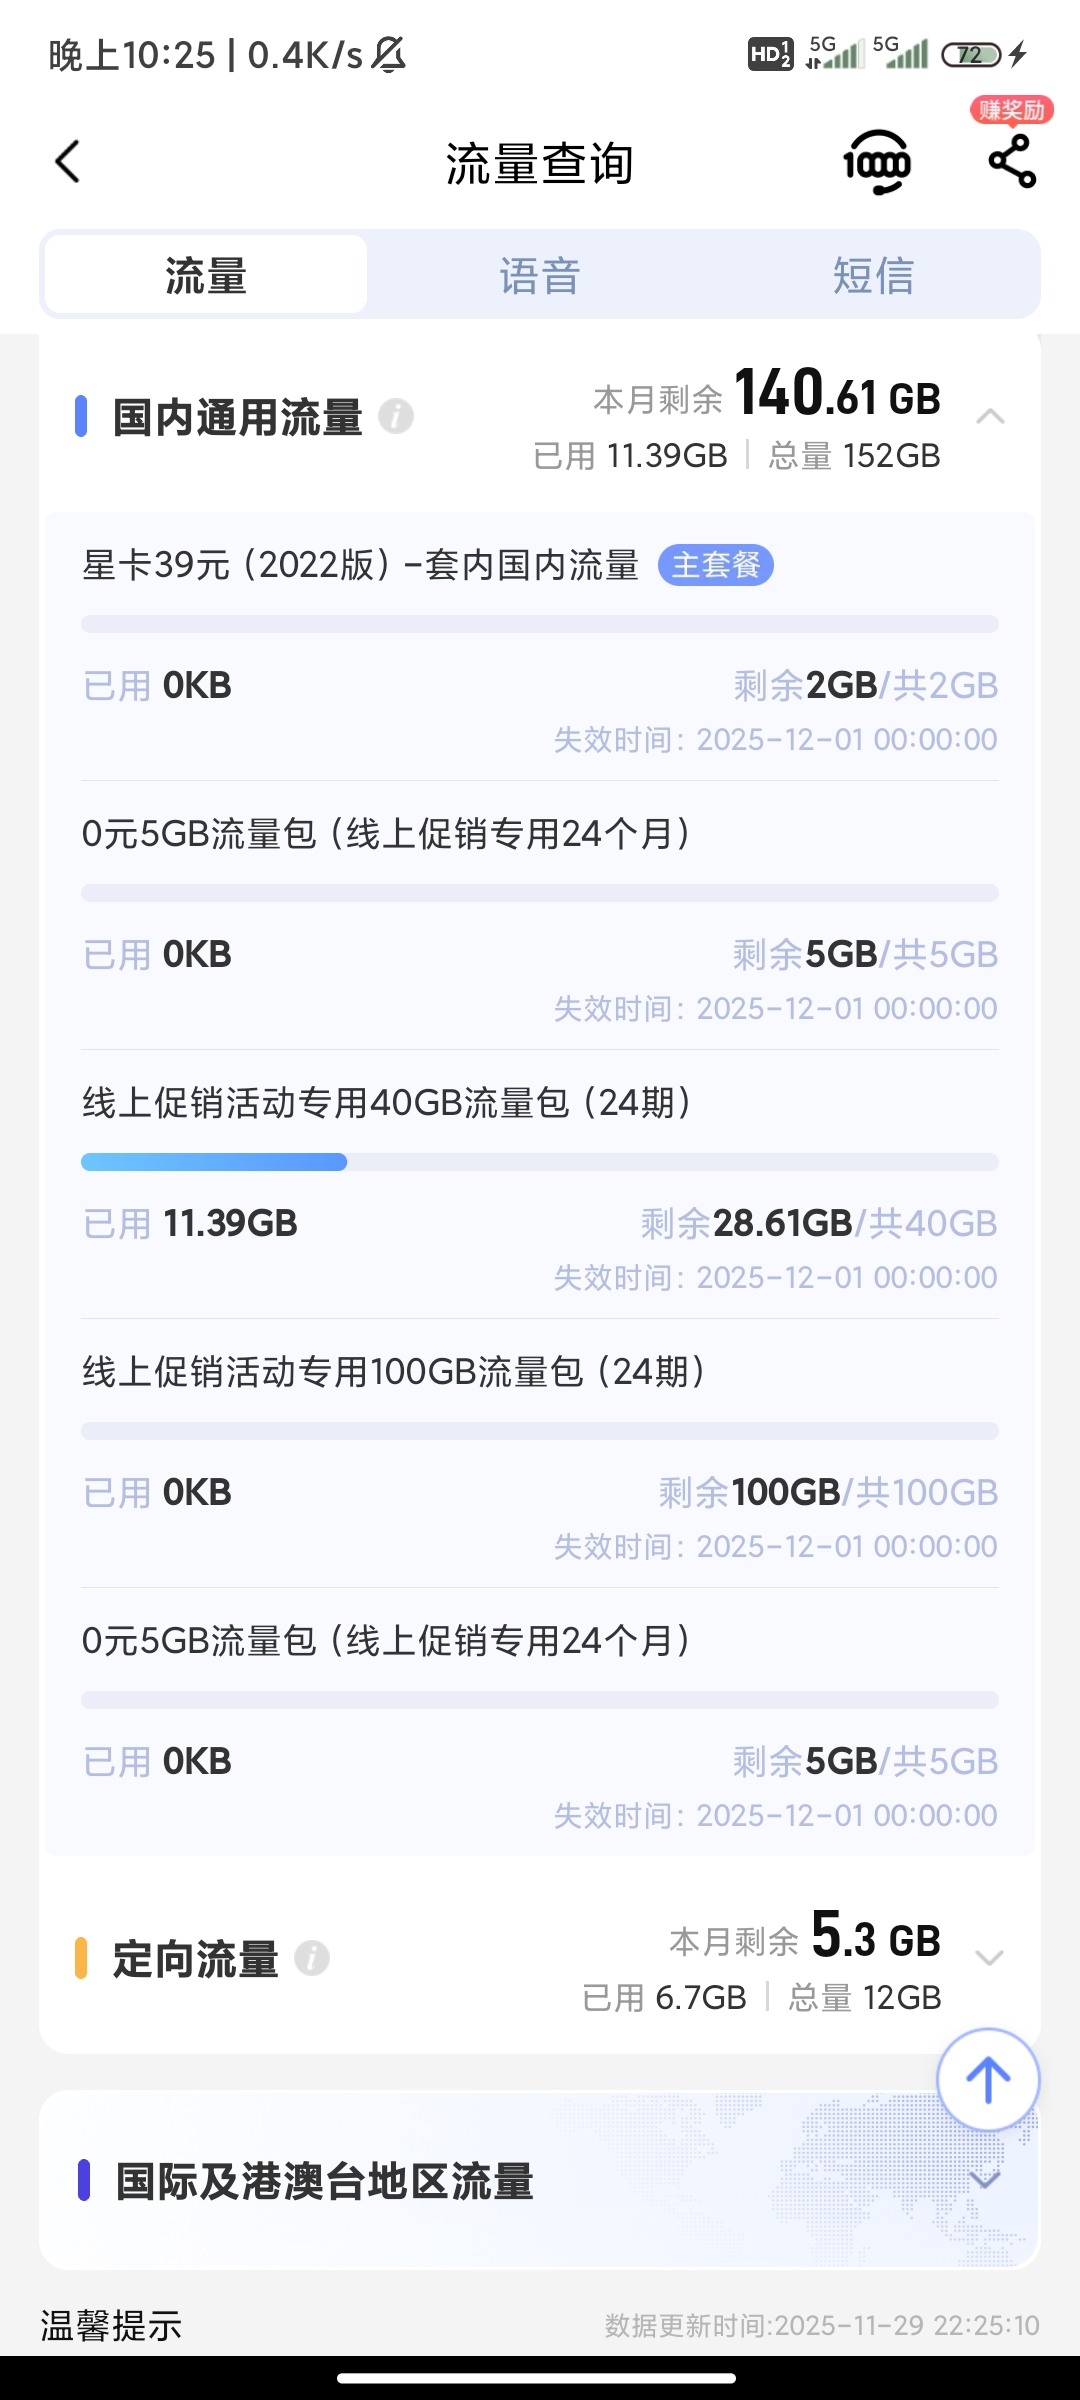This screenshot has width=1080, height=2400.
Task: Tap info icon beside 定向流量
Action: (312, 1958)
